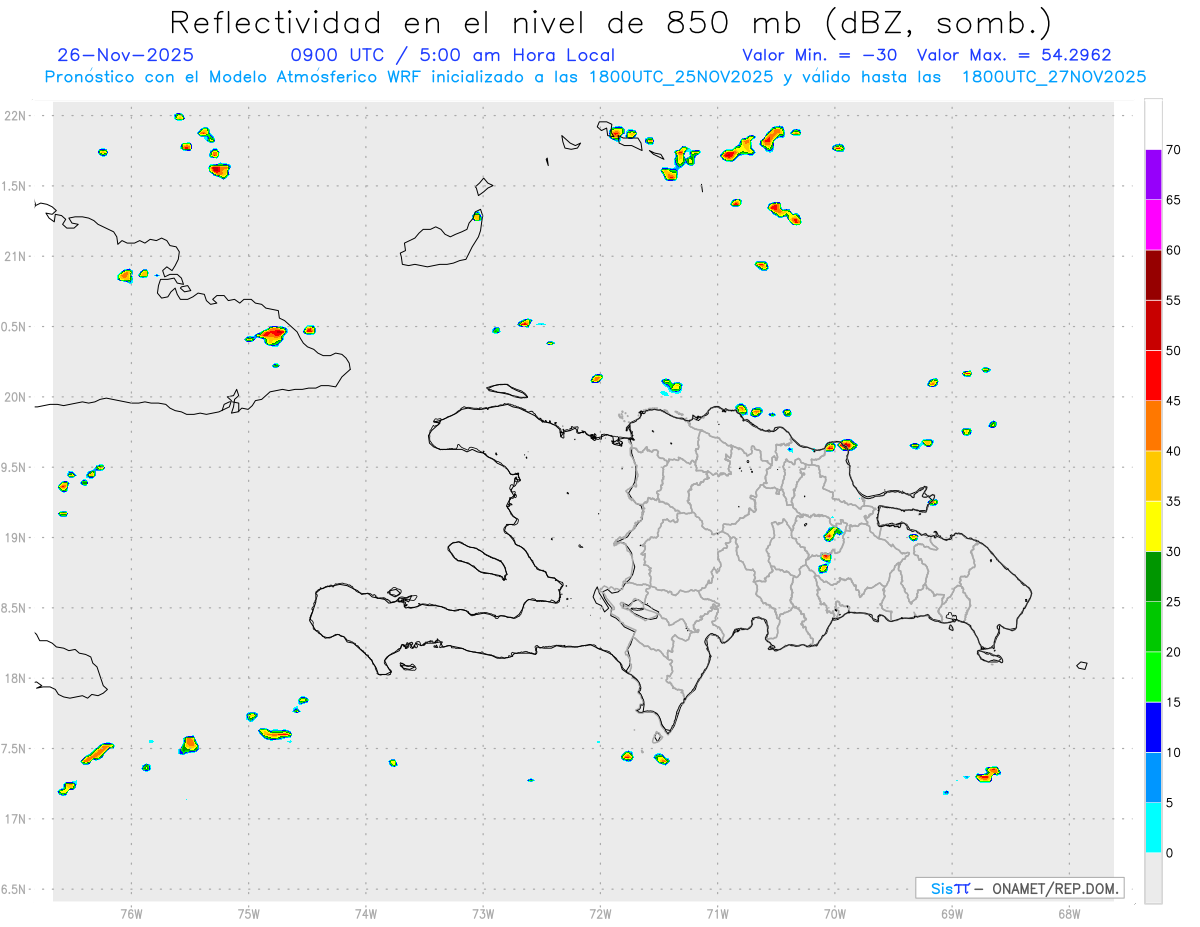Click the '21N' latitude label
The height and width of the screenshot is (927, 1200).
pyautogui.click(x=15, y=257)
